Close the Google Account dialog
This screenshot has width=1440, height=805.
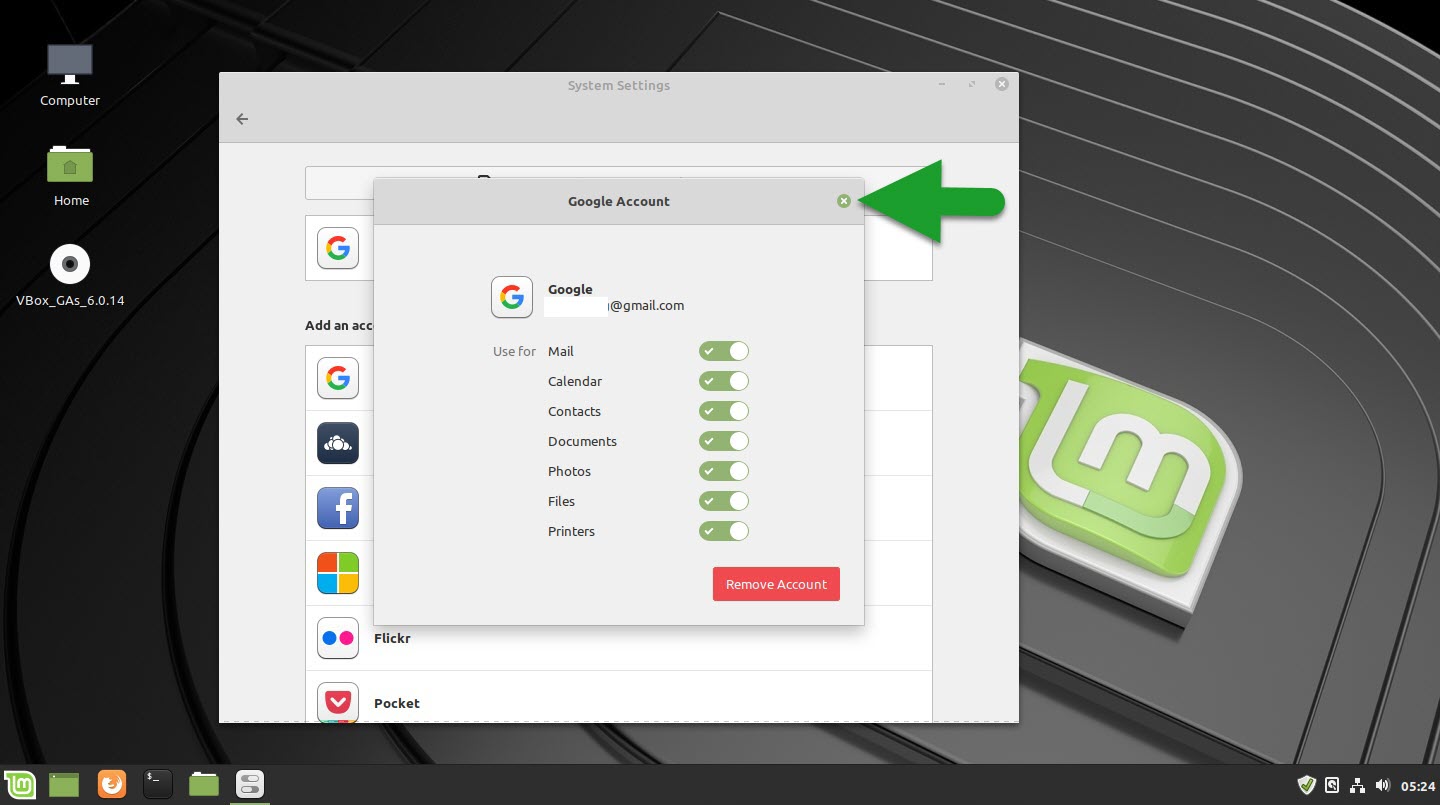844,201
